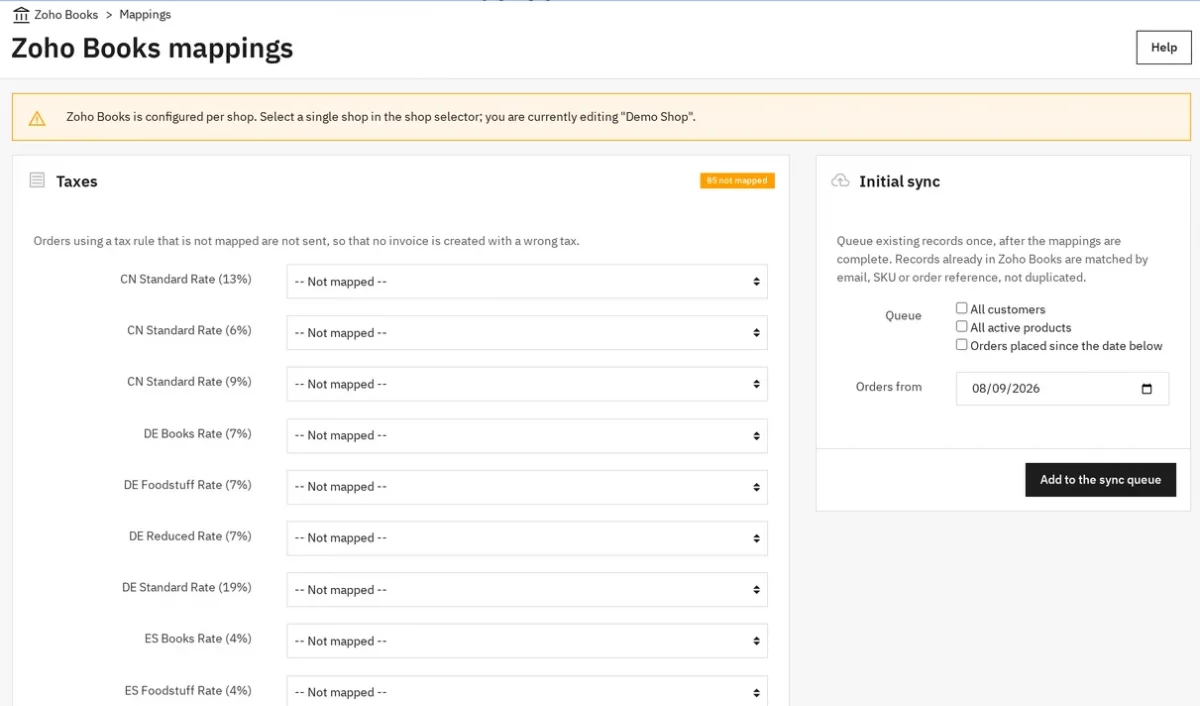This screenshot has width=1200, height=706.
Task: Expand the DE Books Rate (7%) mapping dropdown
Action: [527, 436]
